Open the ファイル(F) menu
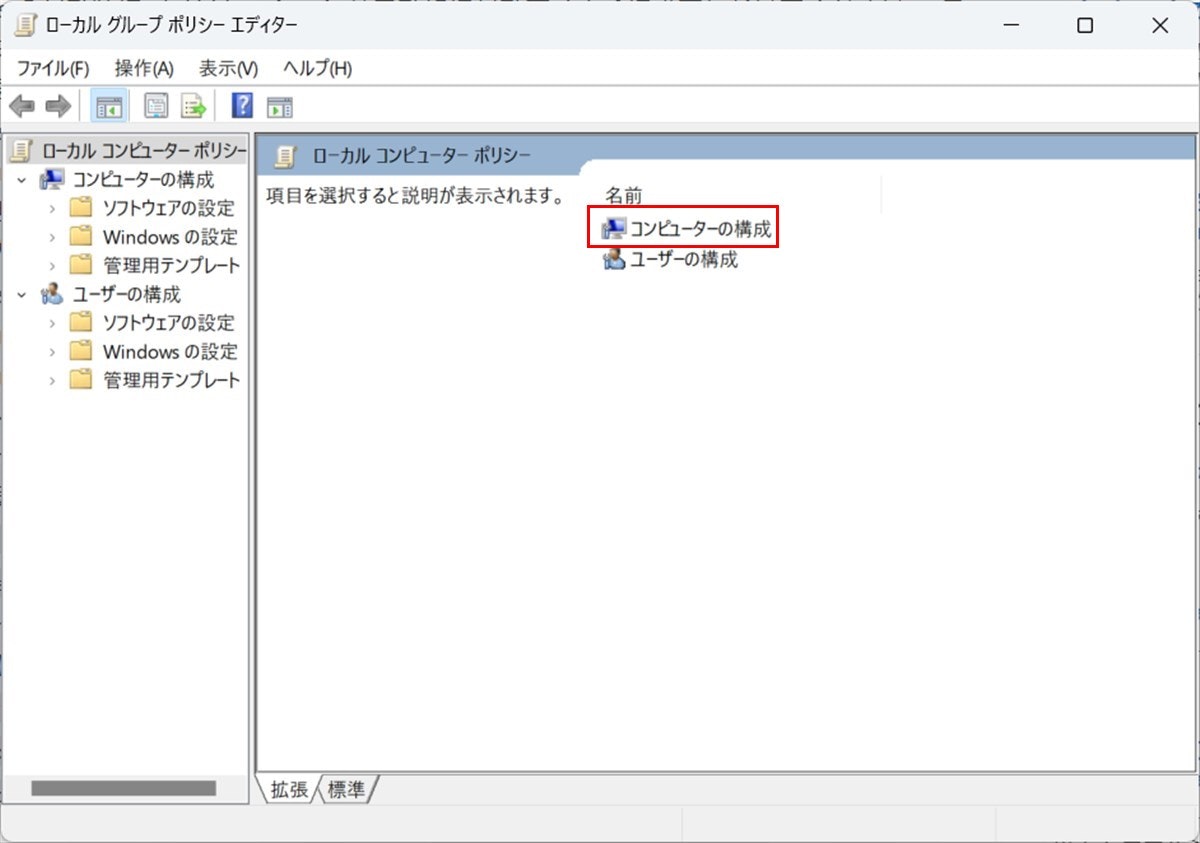The image size is (1200, 843). coord(53,68)
